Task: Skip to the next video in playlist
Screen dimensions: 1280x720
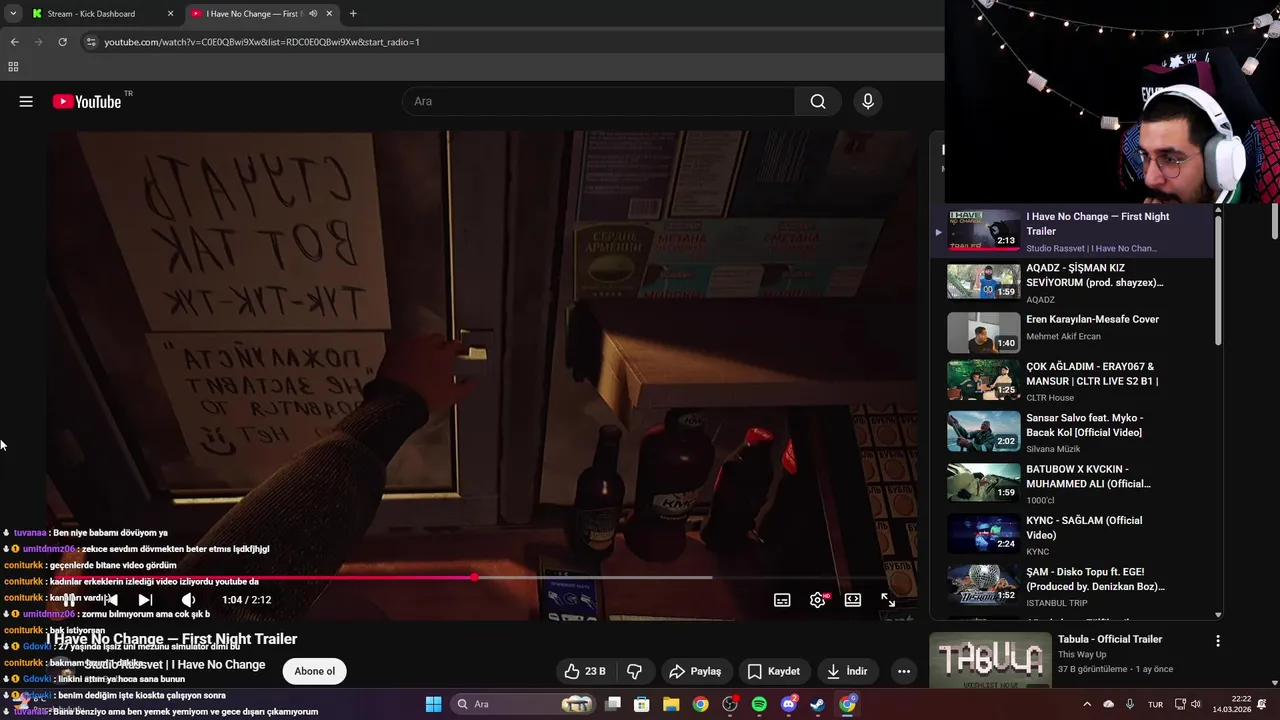Action: point(145,600)
